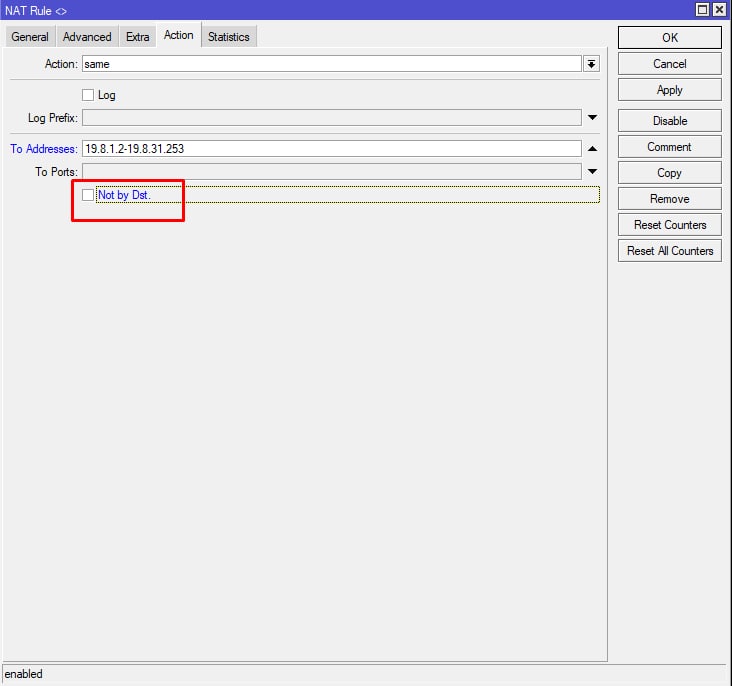
Task: Expand the Log Prefix field arrow
Action: point(592,118)
